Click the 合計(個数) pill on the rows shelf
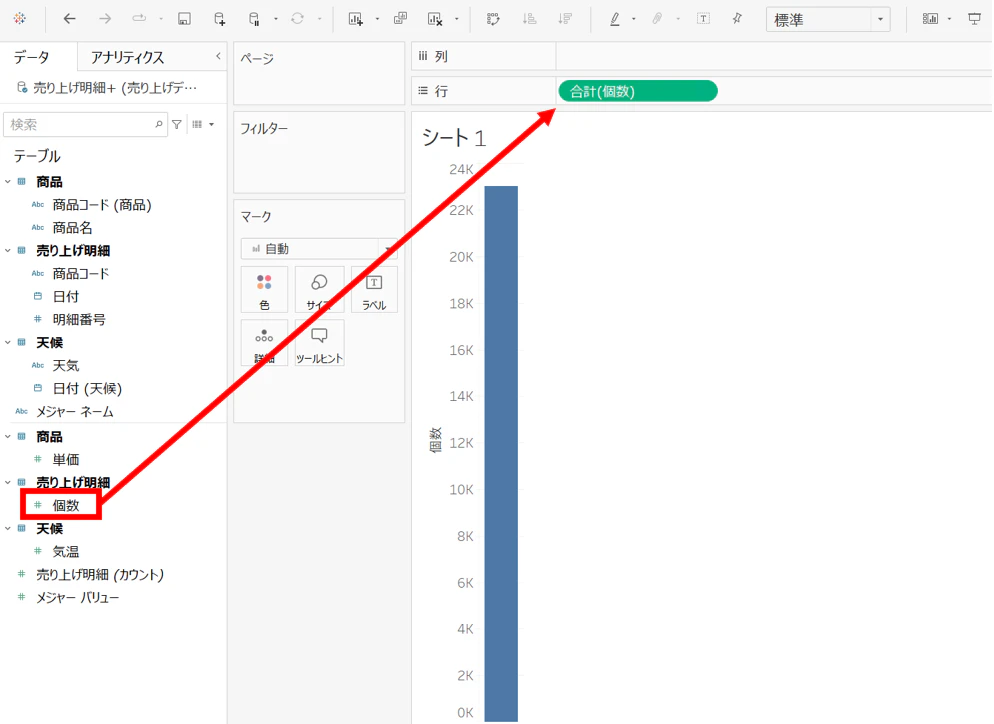994x724 pixels. (638, 91)
